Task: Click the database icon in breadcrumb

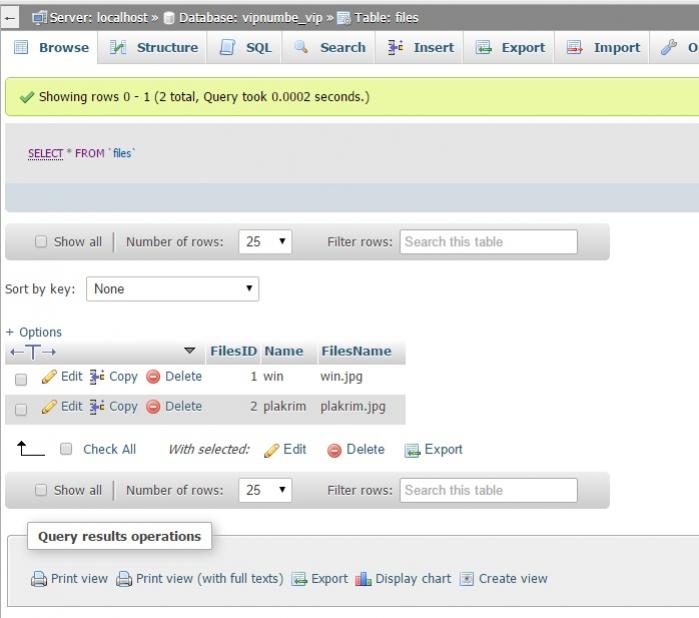Action: tap(169, 18)
